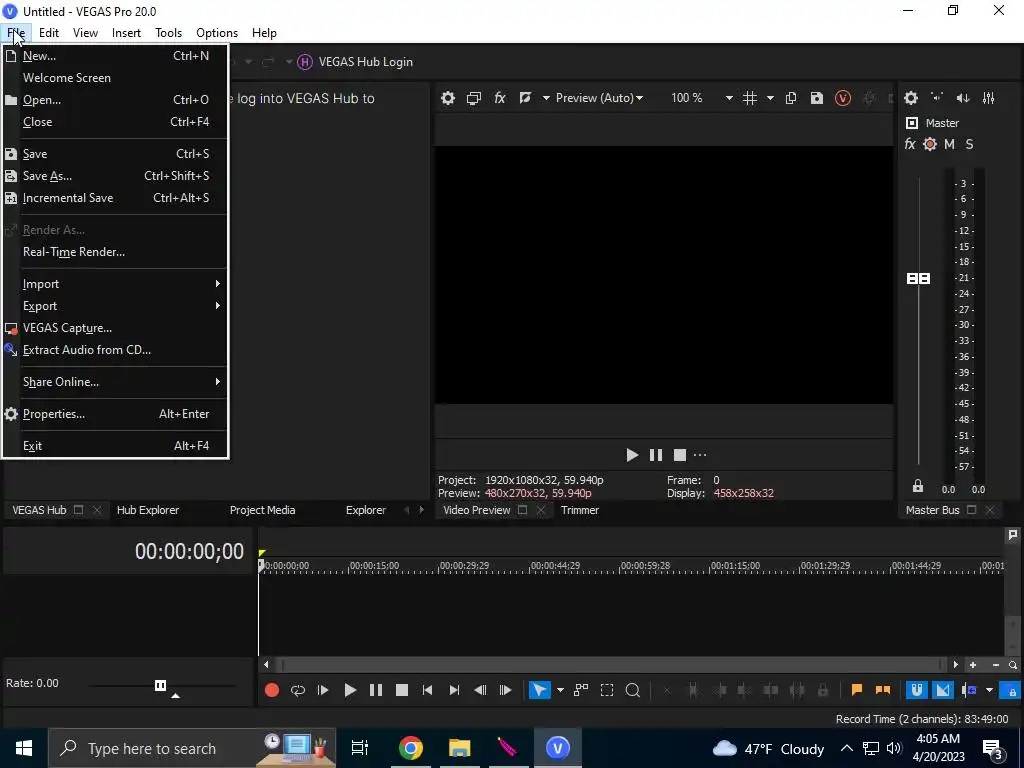This screenshot has width=1024, height=768.
Task: Expand the Share Online submenu
Action: (116, 382)
